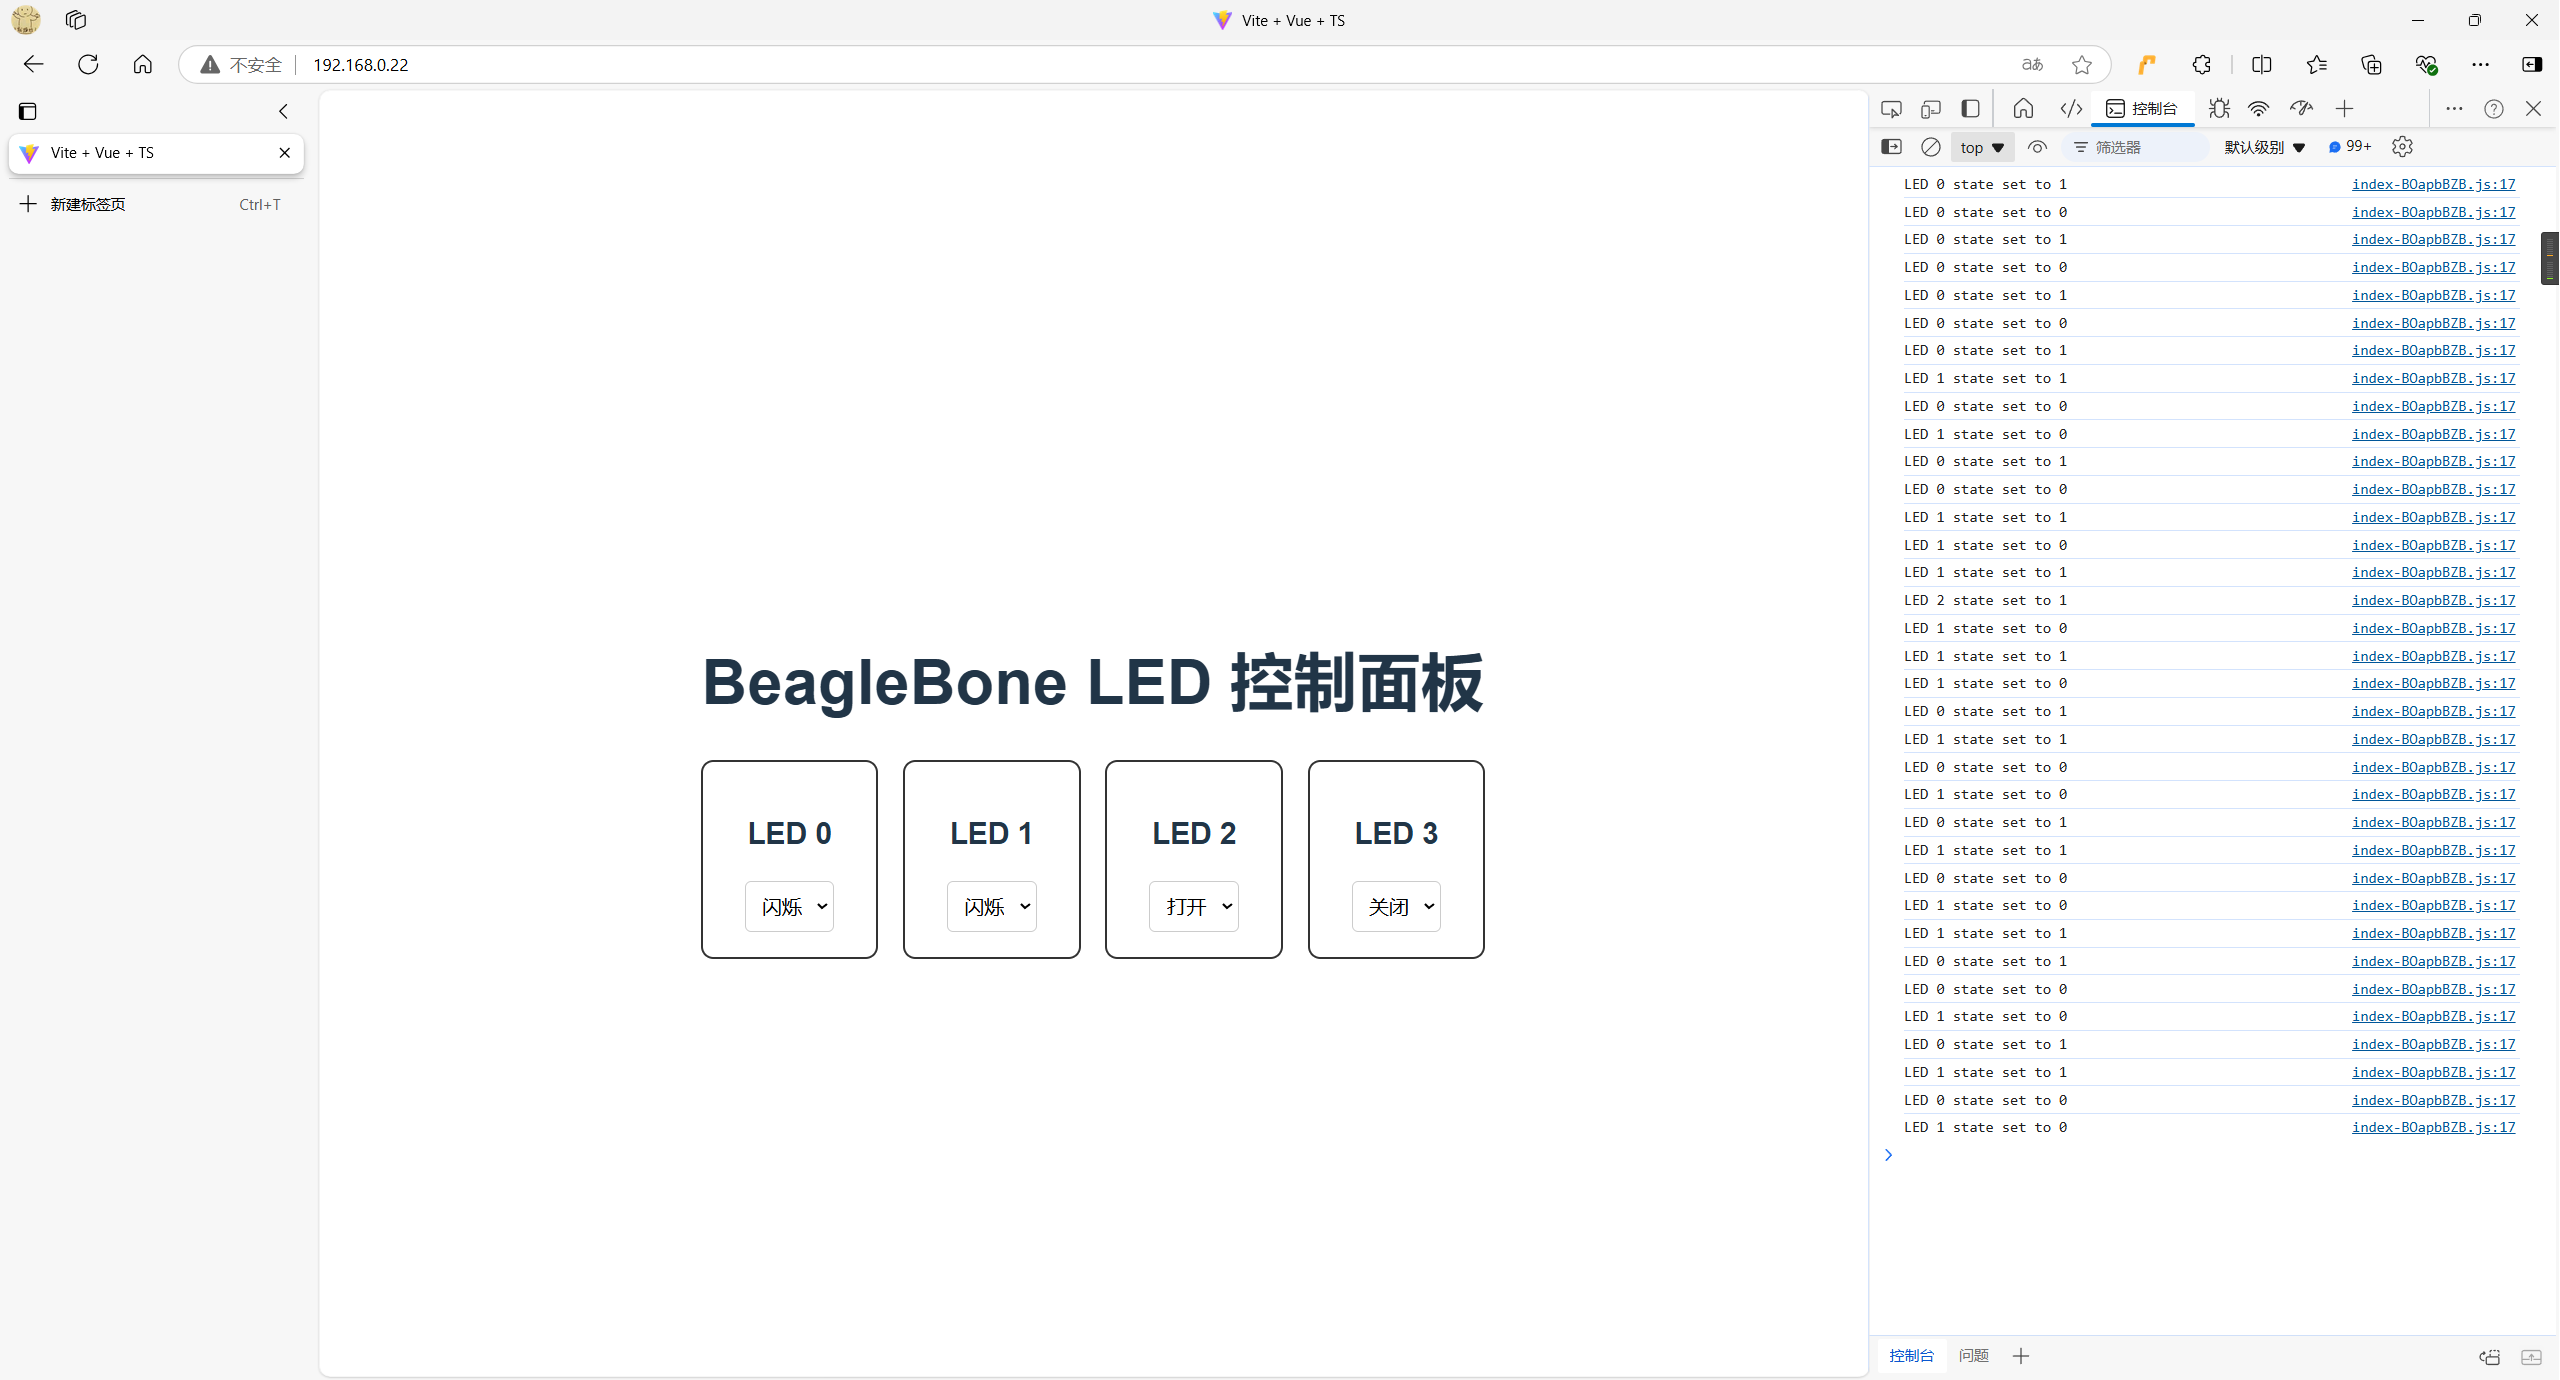Open the workspaces icon in title bar
The image size is (2560, 1380).
[x=76, y=20]
